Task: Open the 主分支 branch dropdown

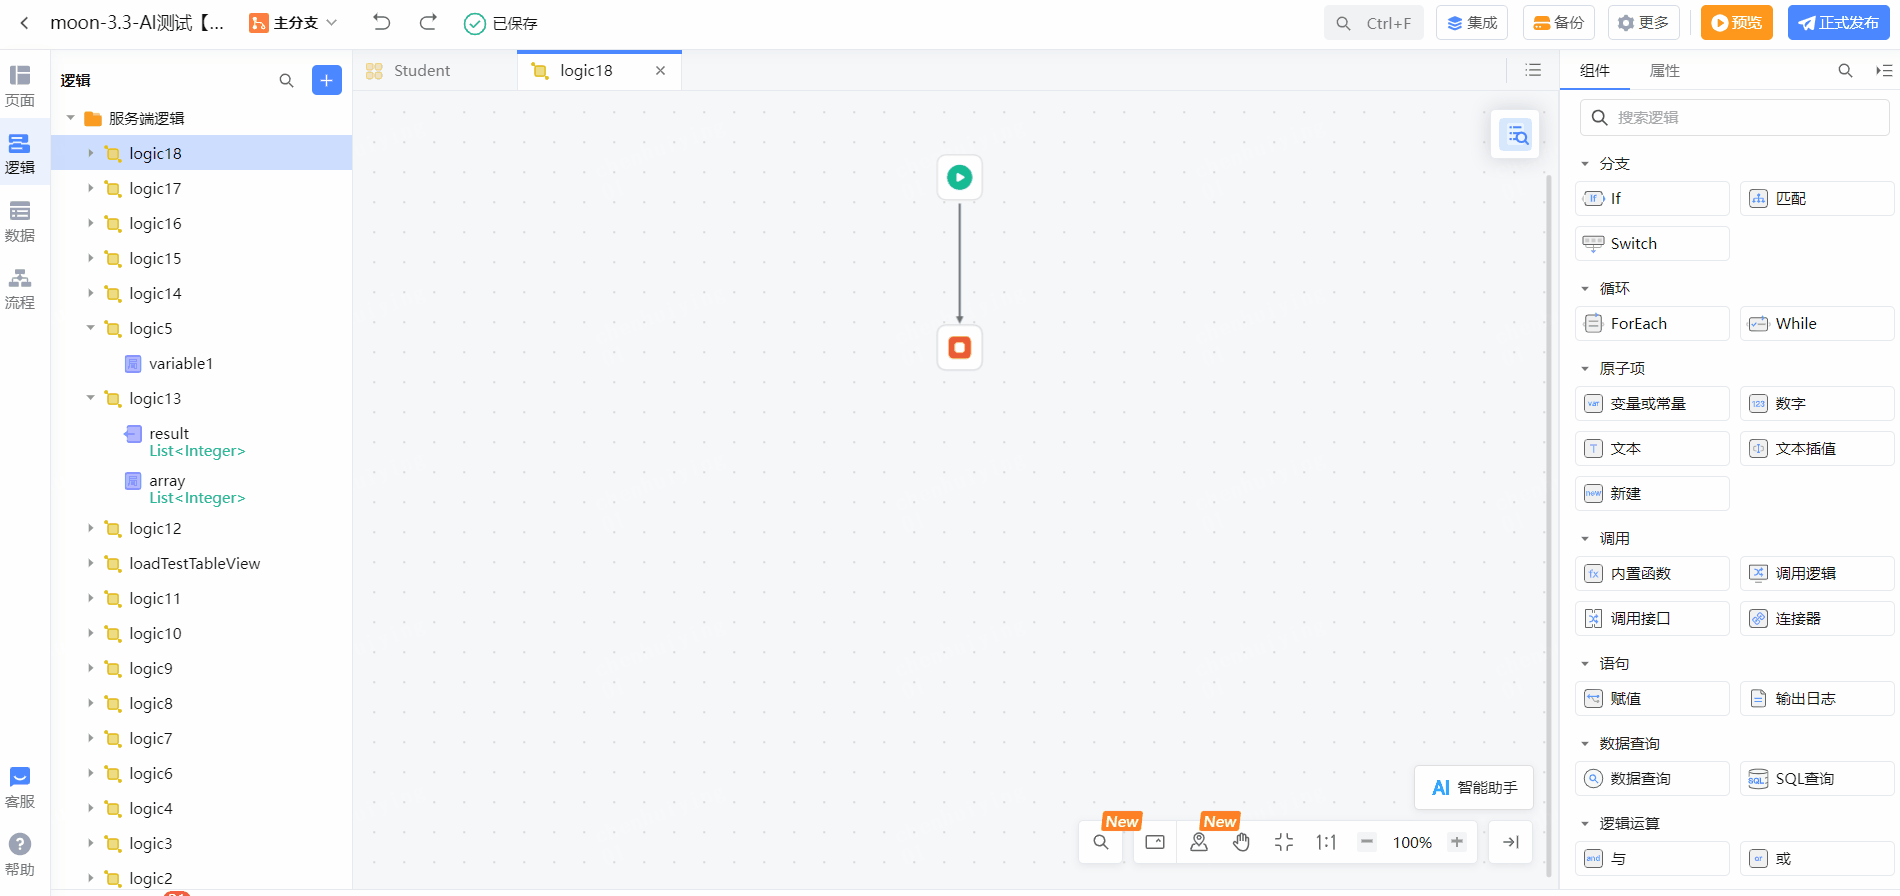Action: [294, 23]
